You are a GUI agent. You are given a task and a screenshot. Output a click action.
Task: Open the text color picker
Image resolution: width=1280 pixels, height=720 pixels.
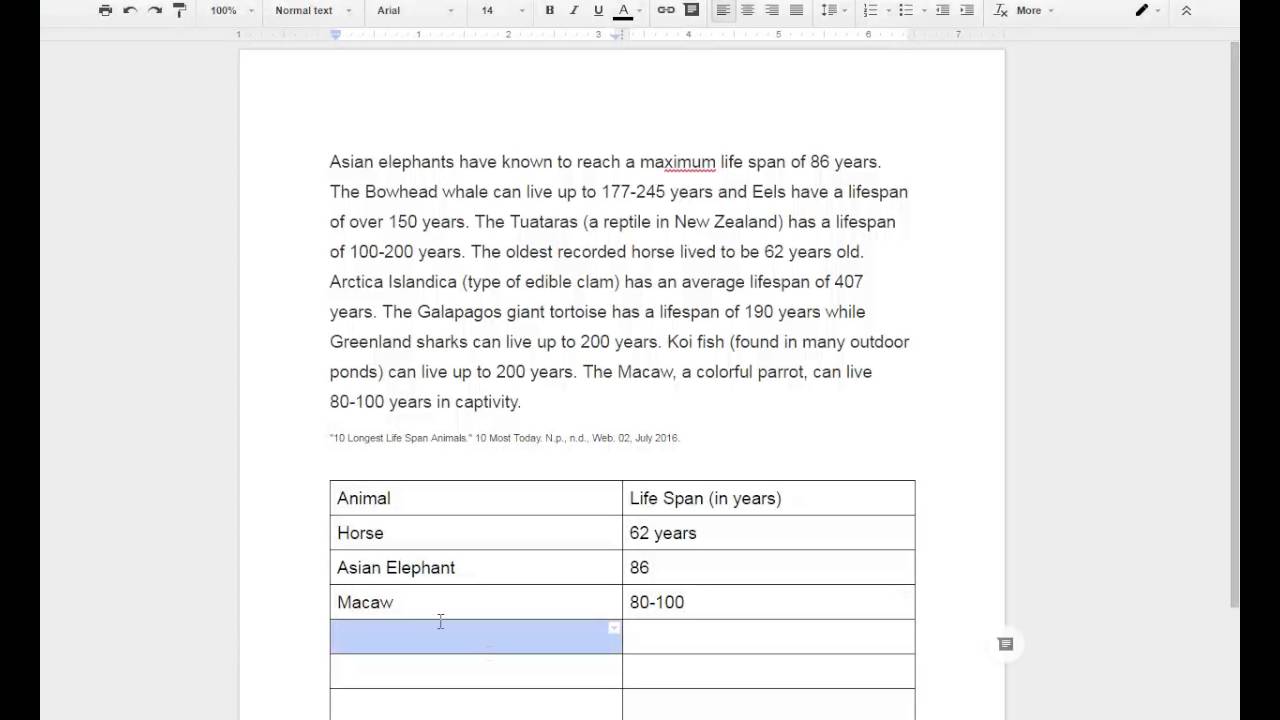623,10
